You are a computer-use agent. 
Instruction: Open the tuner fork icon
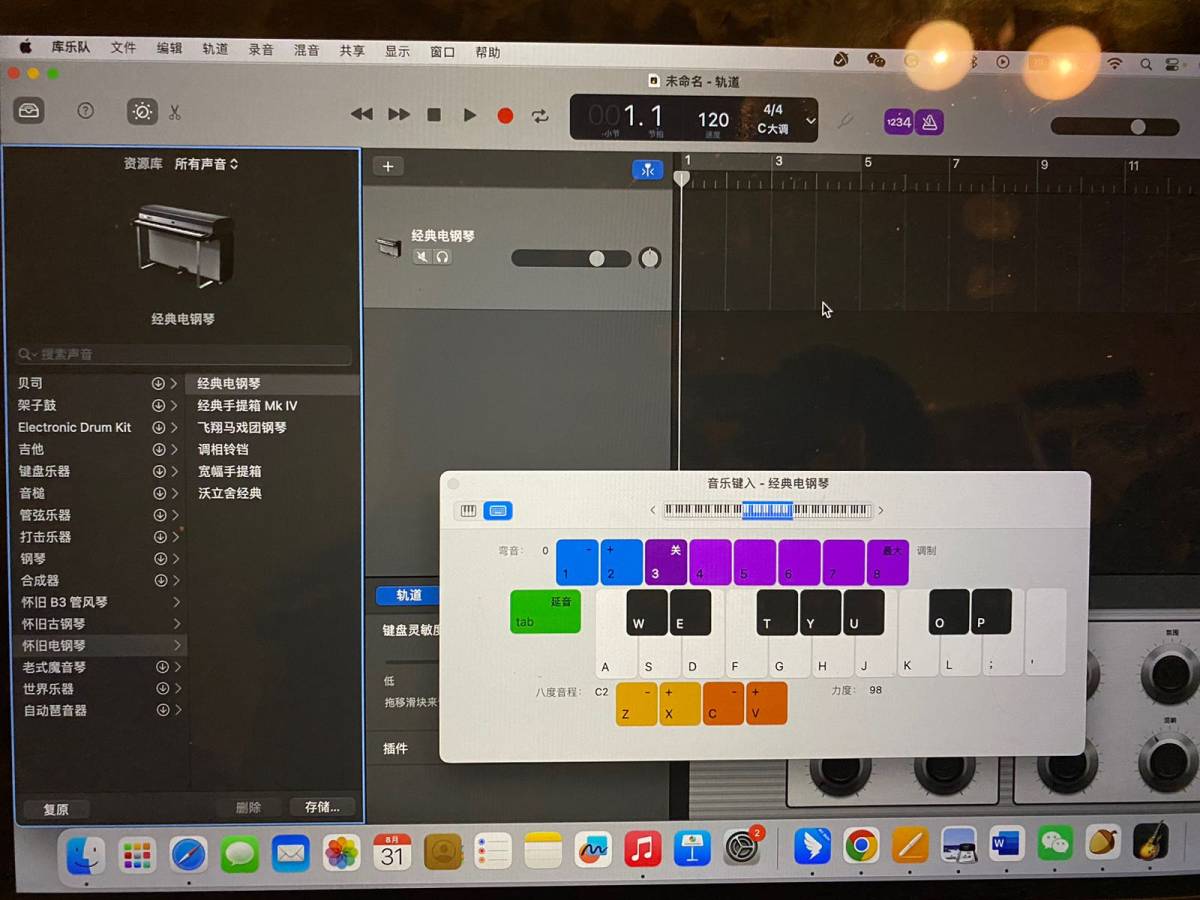(846, 122)
